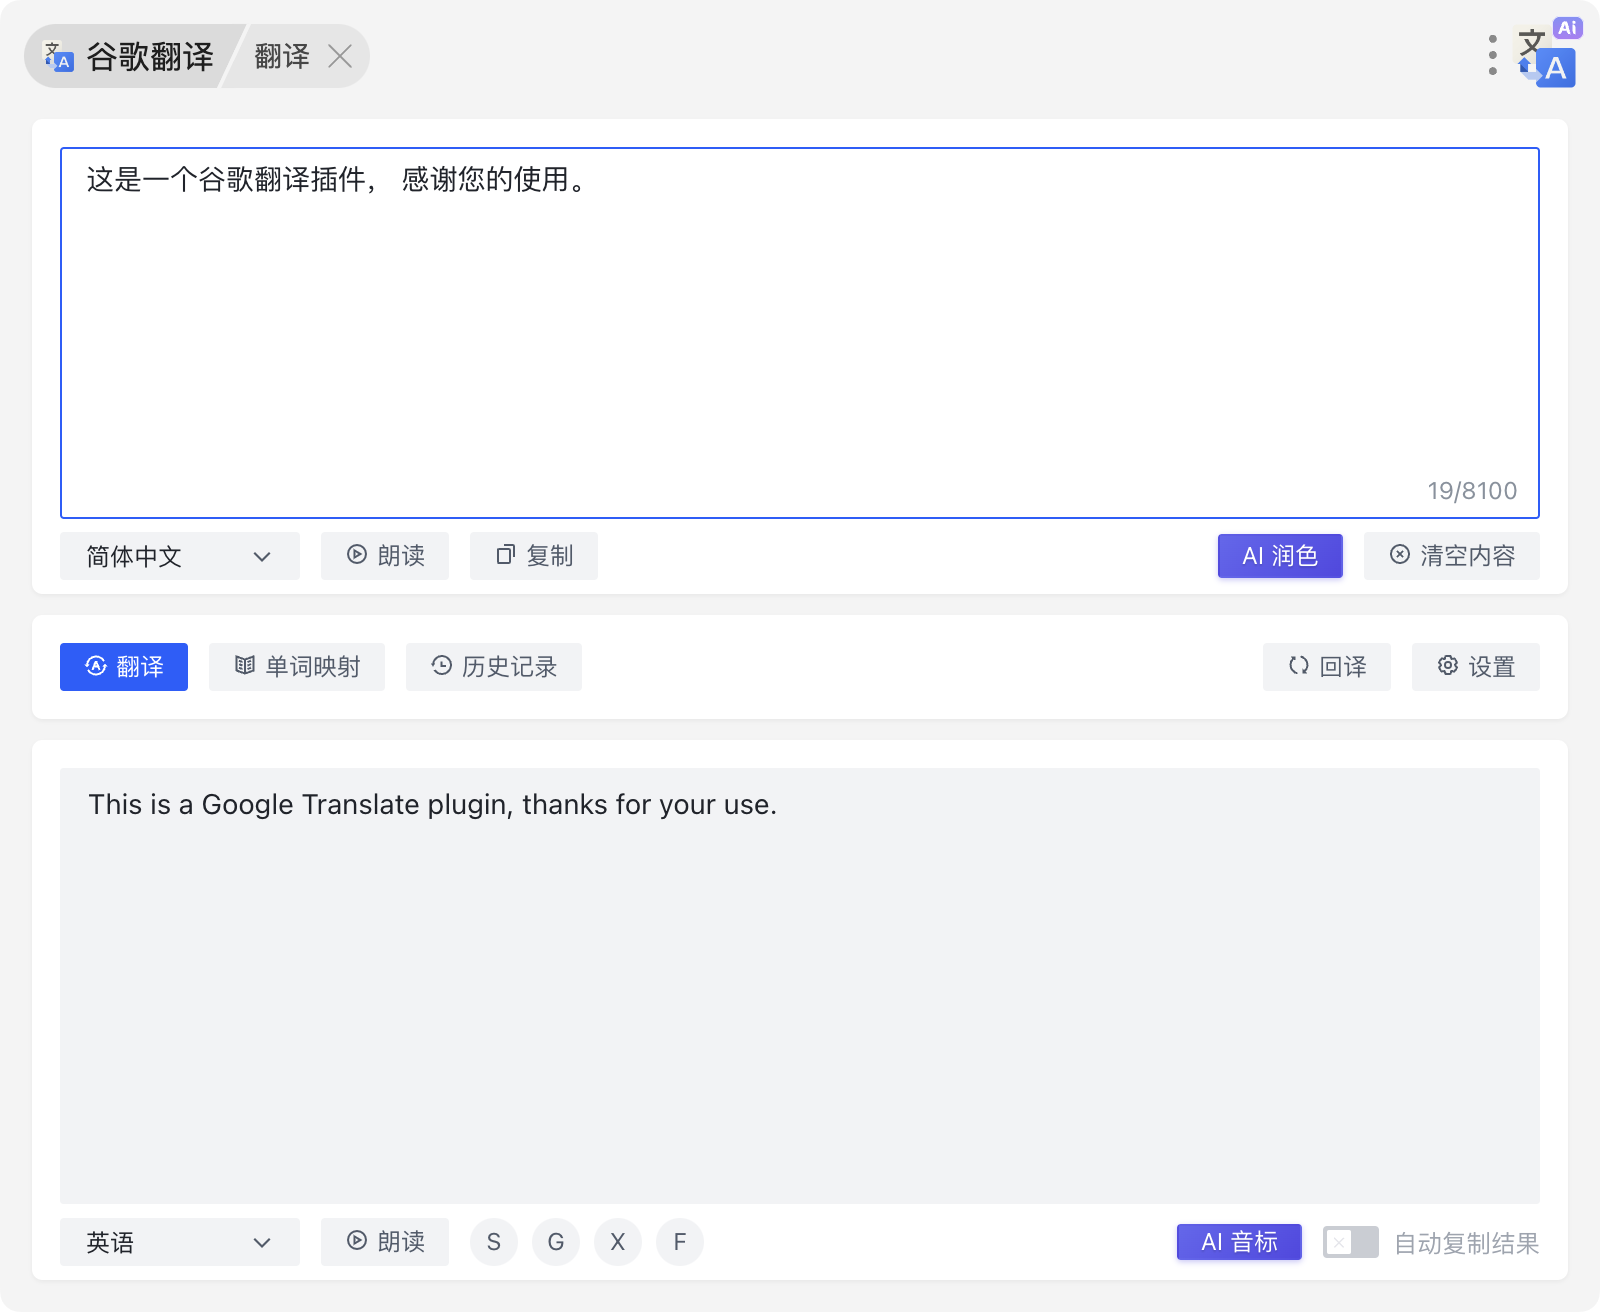Open 历史记录 translation history
Screen dimensions: 1600x1312
(494, 667)
